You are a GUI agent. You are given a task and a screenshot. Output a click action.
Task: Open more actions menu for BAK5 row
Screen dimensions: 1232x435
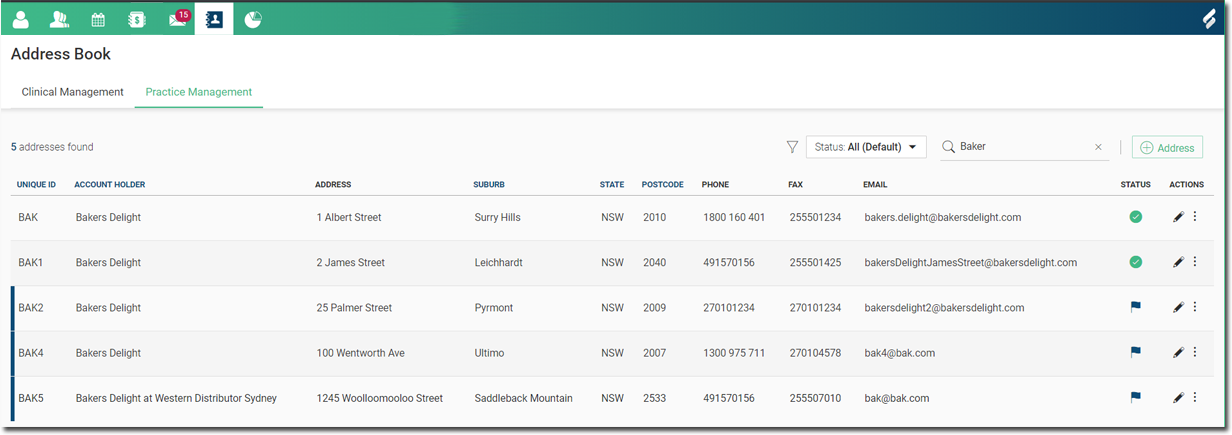[x=1195, y=396]
